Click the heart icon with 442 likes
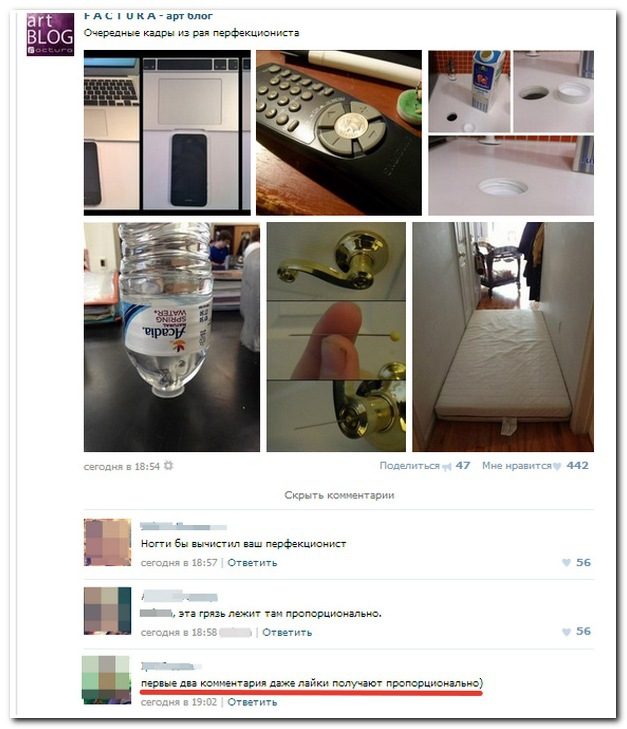The height and width of the screenshot is (729, 627). pos(557,466)
